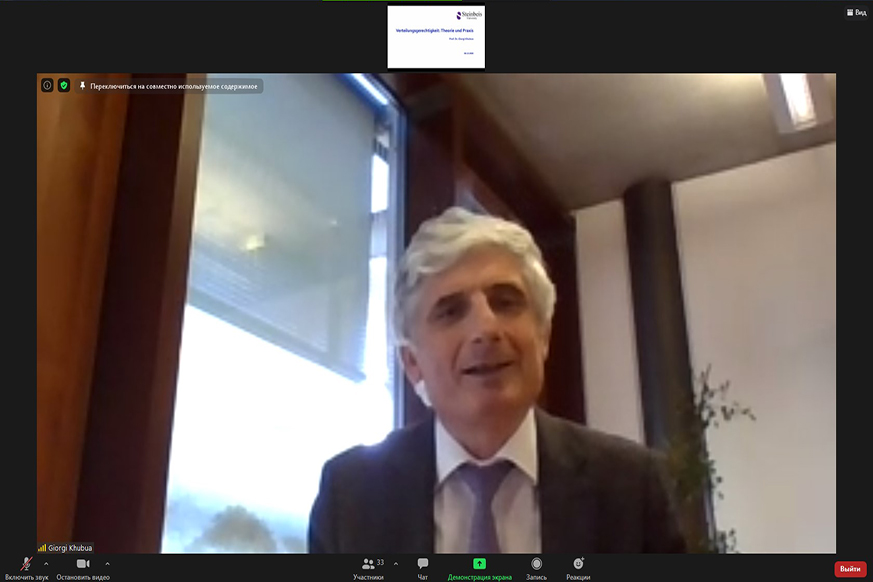Click red Выйти leave button
The width and height of the screenshot is (873, 582).
tap(850, 569)
